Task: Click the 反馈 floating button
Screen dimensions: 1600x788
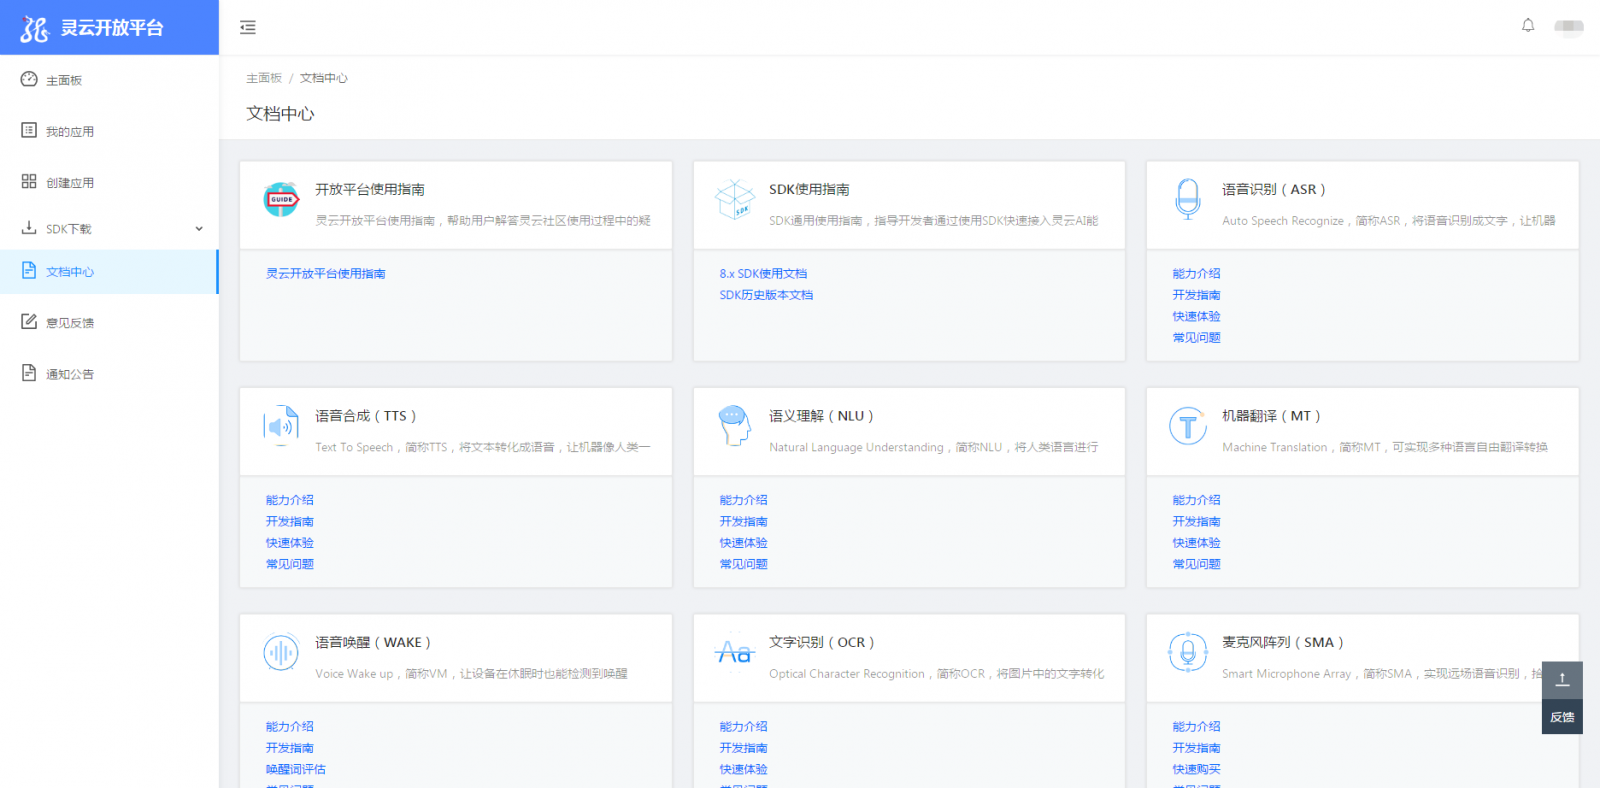Action: click(x=1562, y=717)
